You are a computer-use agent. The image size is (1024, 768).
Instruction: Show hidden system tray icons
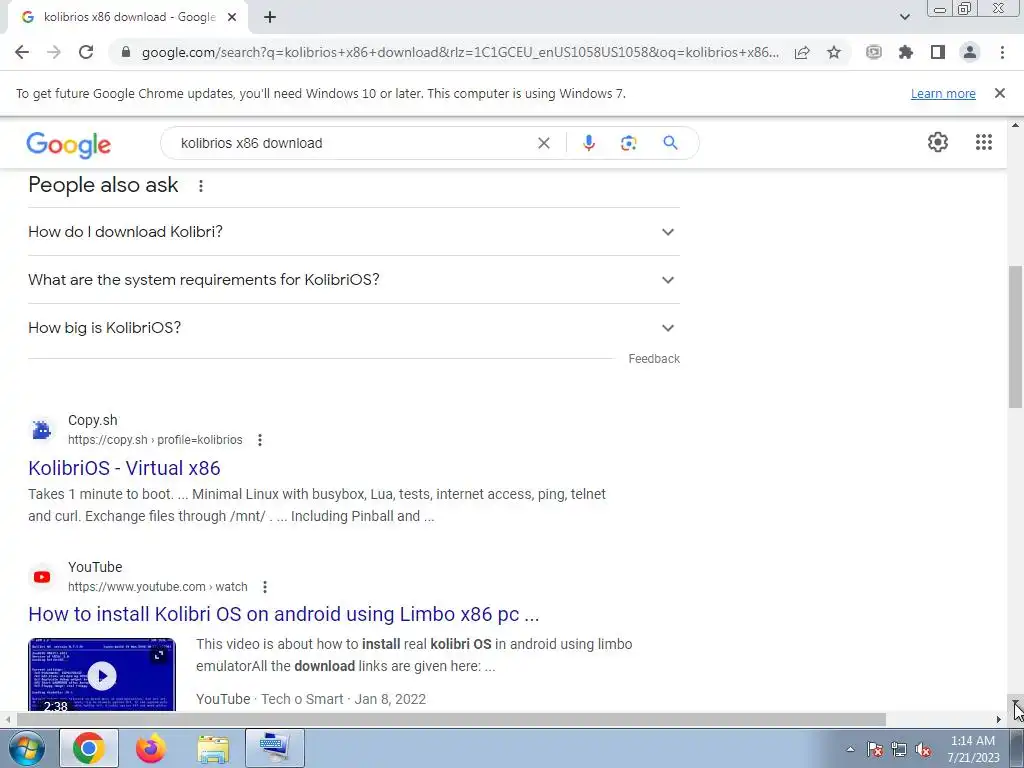point(850,749)
